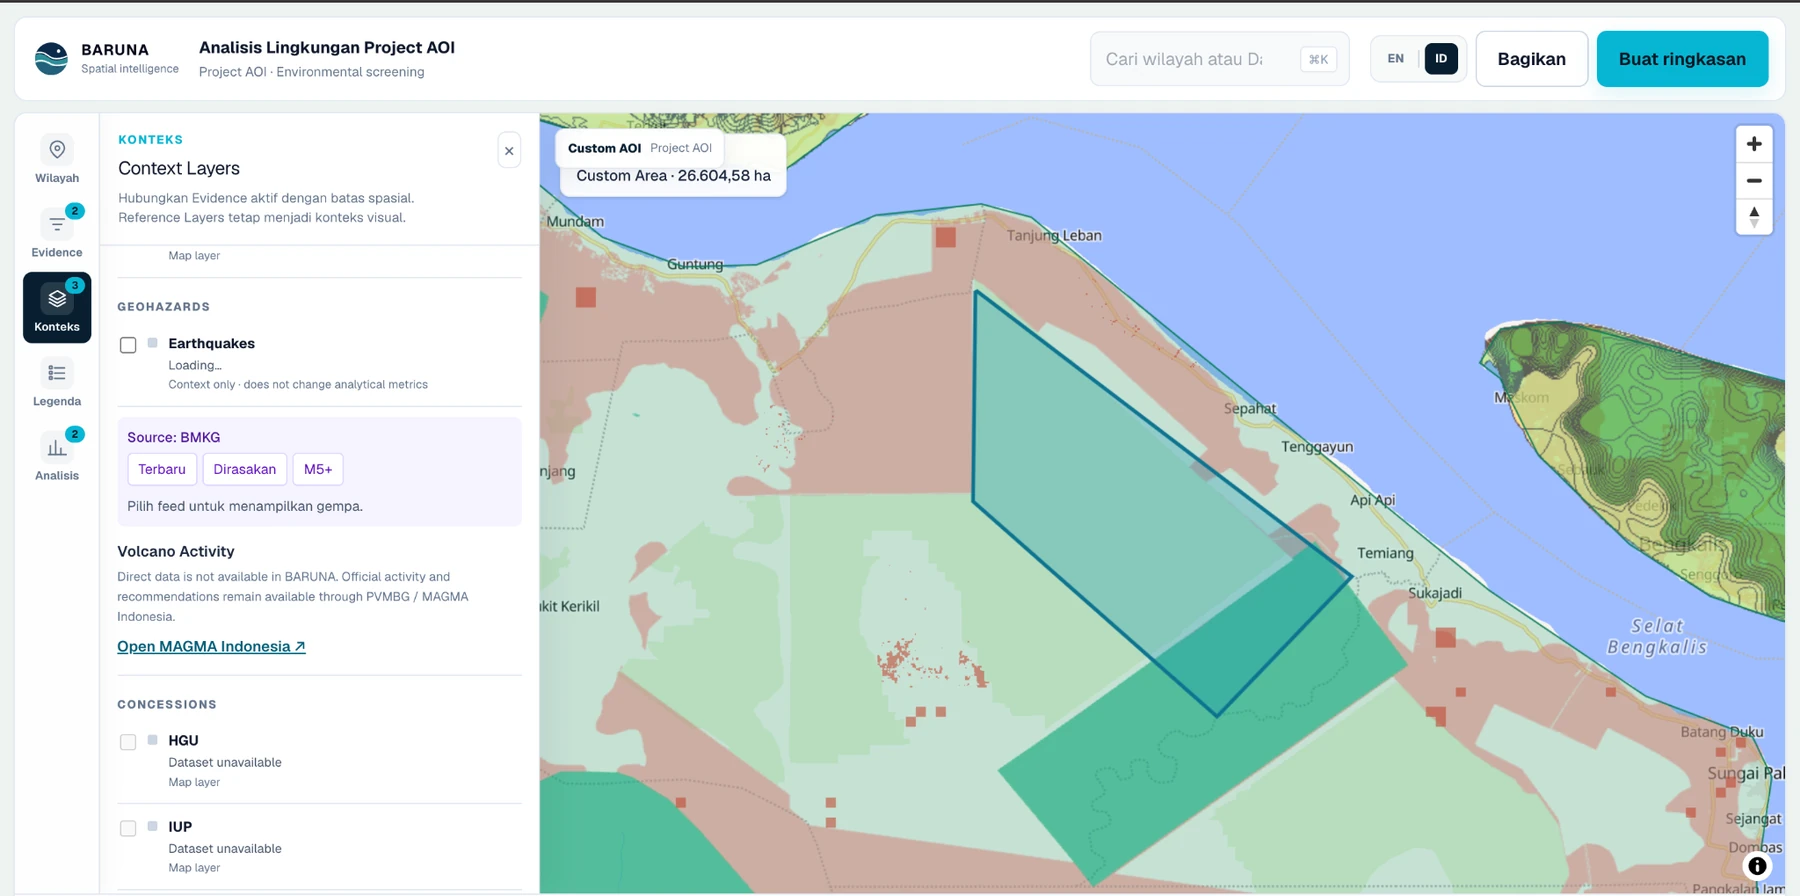The width and height of the screenshot is (1800, 896).
Task: Open the Evidence sidebar panel
Action: [57, 234]
